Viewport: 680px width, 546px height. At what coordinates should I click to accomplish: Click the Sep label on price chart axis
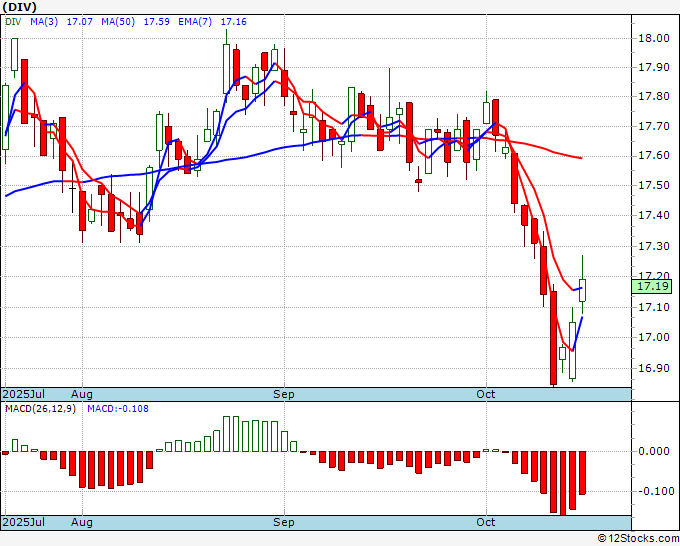pyautogui.click(x=284, y=394)
